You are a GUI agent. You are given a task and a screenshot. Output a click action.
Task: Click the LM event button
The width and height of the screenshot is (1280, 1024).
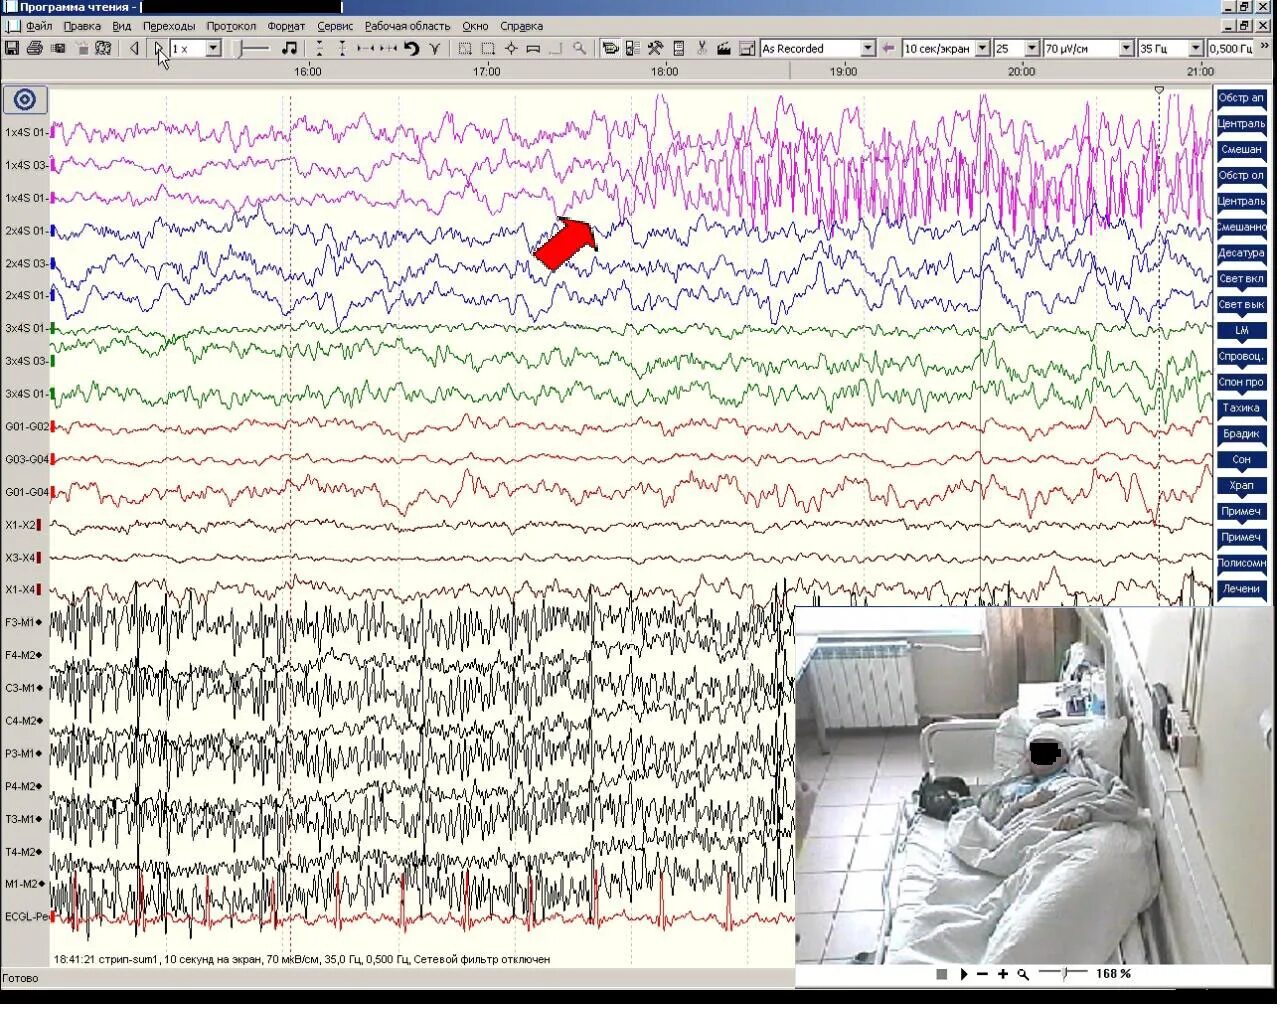click(x=1241, y=330)
